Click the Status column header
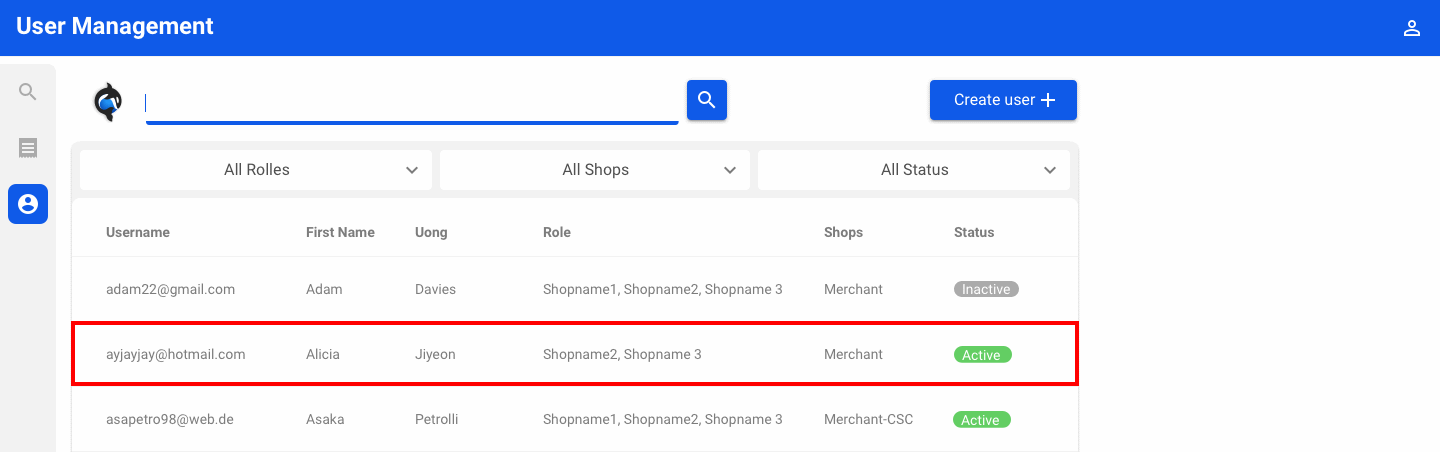Image resolution: width=1440 pixels, height=452 pixels. click(x=974, y=232)
